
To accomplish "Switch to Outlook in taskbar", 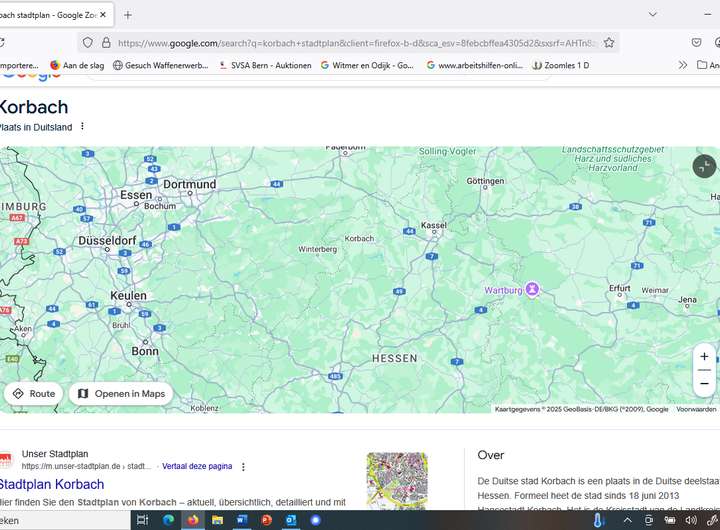I will (x=291, y=520).
